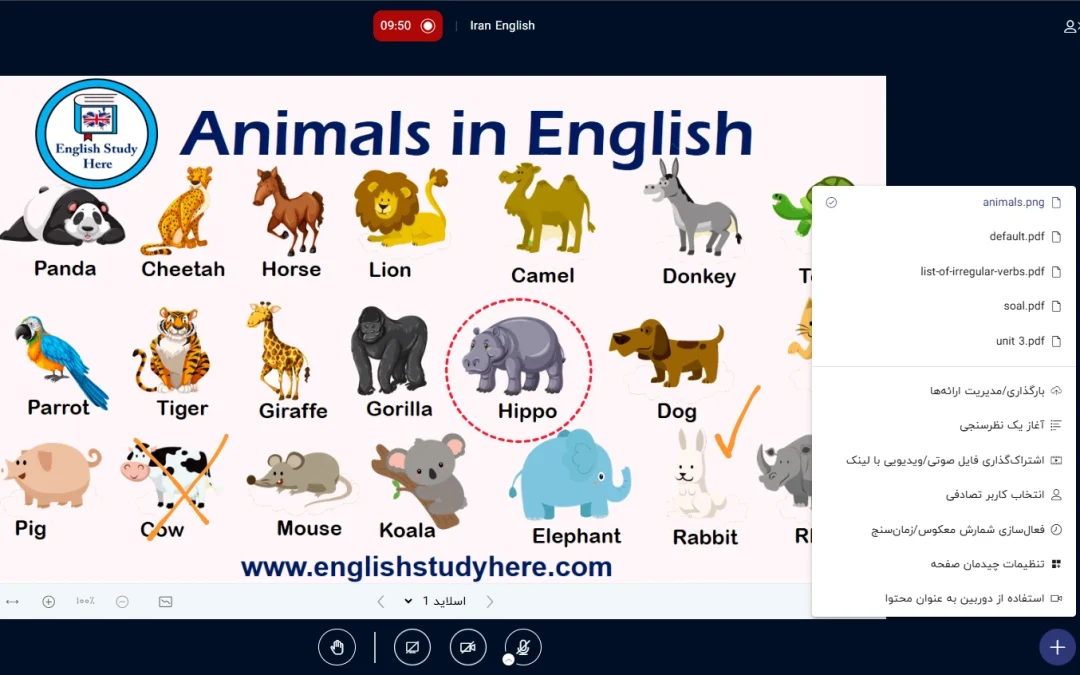The image size is (1080, 675).
Task: Raise your hand with the hand button
Action: [337, 647]
